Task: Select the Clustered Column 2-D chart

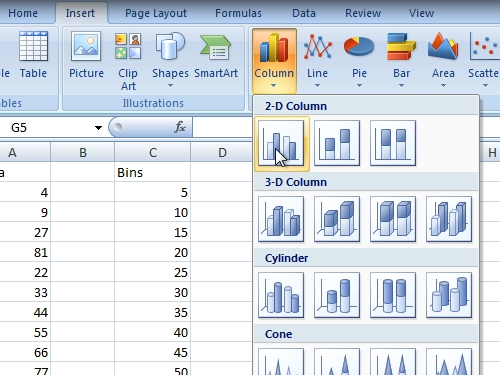Action: 281,143
